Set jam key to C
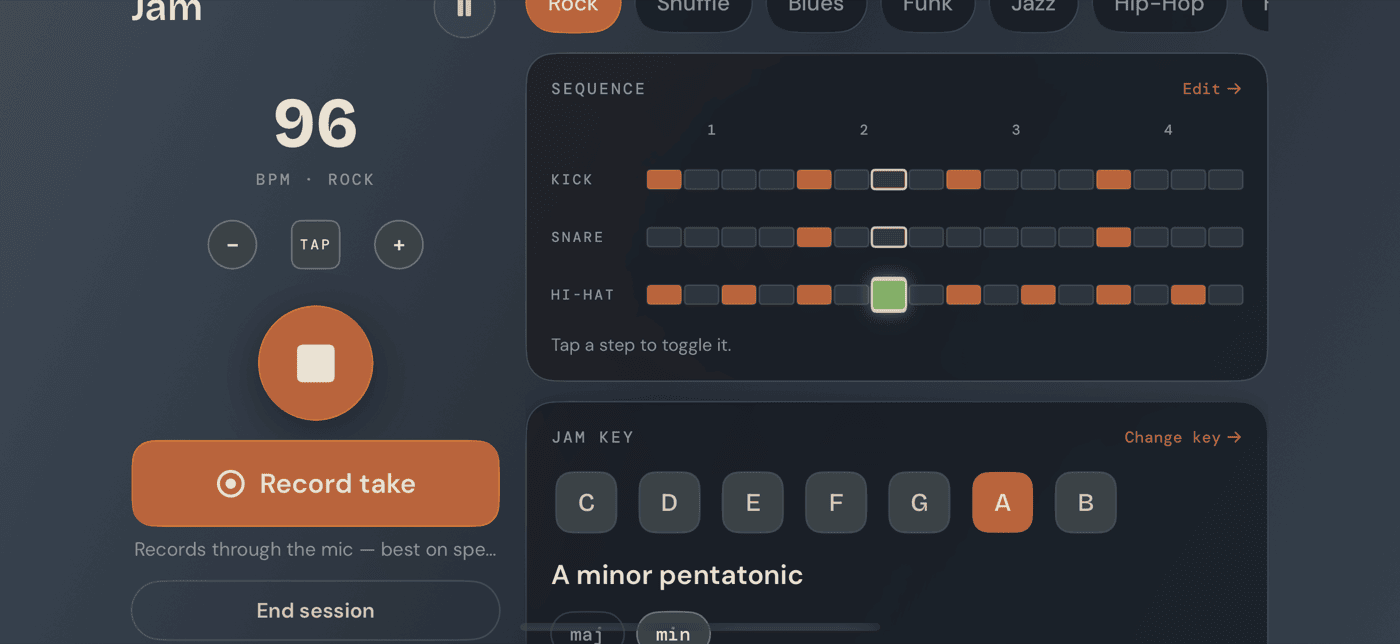The height and width of the screenshot is (644, 1400). click(586, 502)
